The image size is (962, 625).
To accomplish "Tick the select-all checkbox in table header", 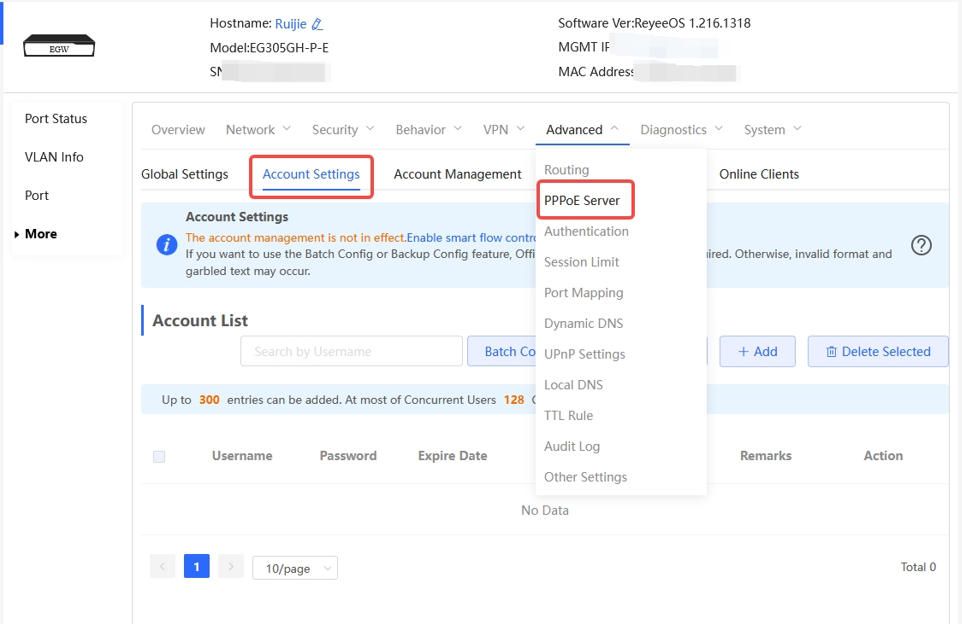I will (x=159, y=457).
